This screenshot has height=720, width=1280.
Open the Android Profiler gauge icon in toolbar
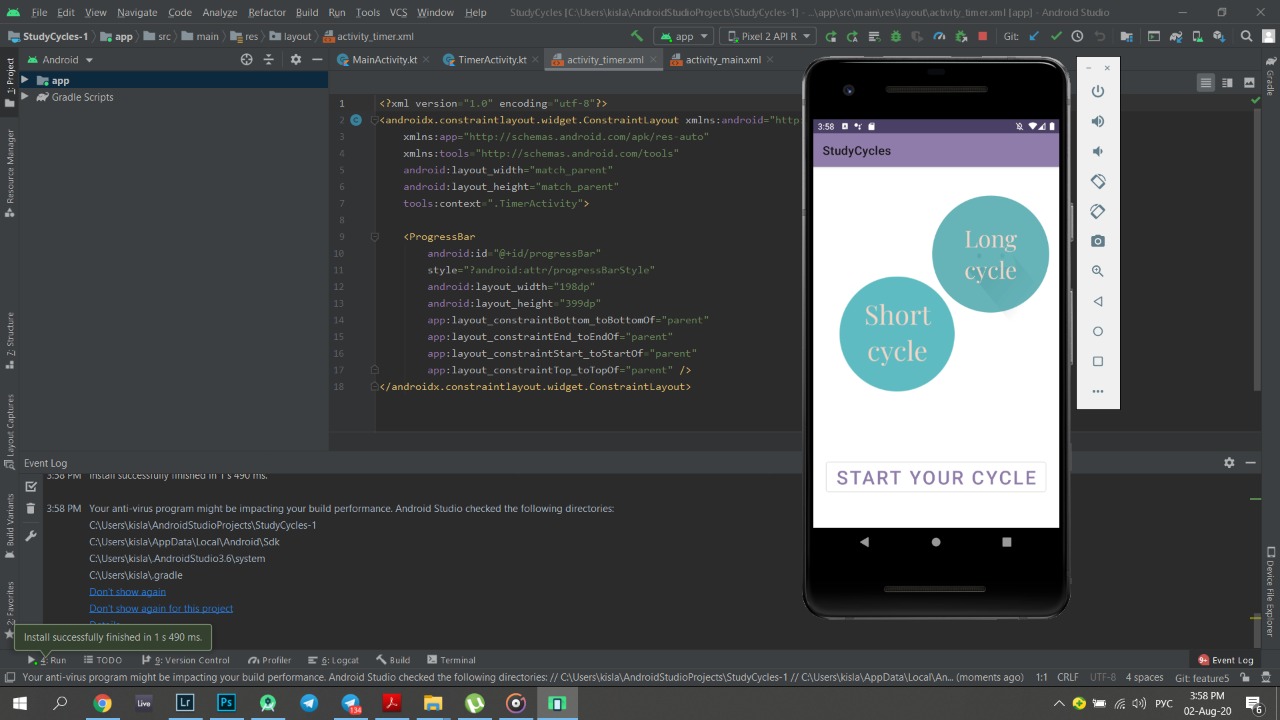(939, 36)
